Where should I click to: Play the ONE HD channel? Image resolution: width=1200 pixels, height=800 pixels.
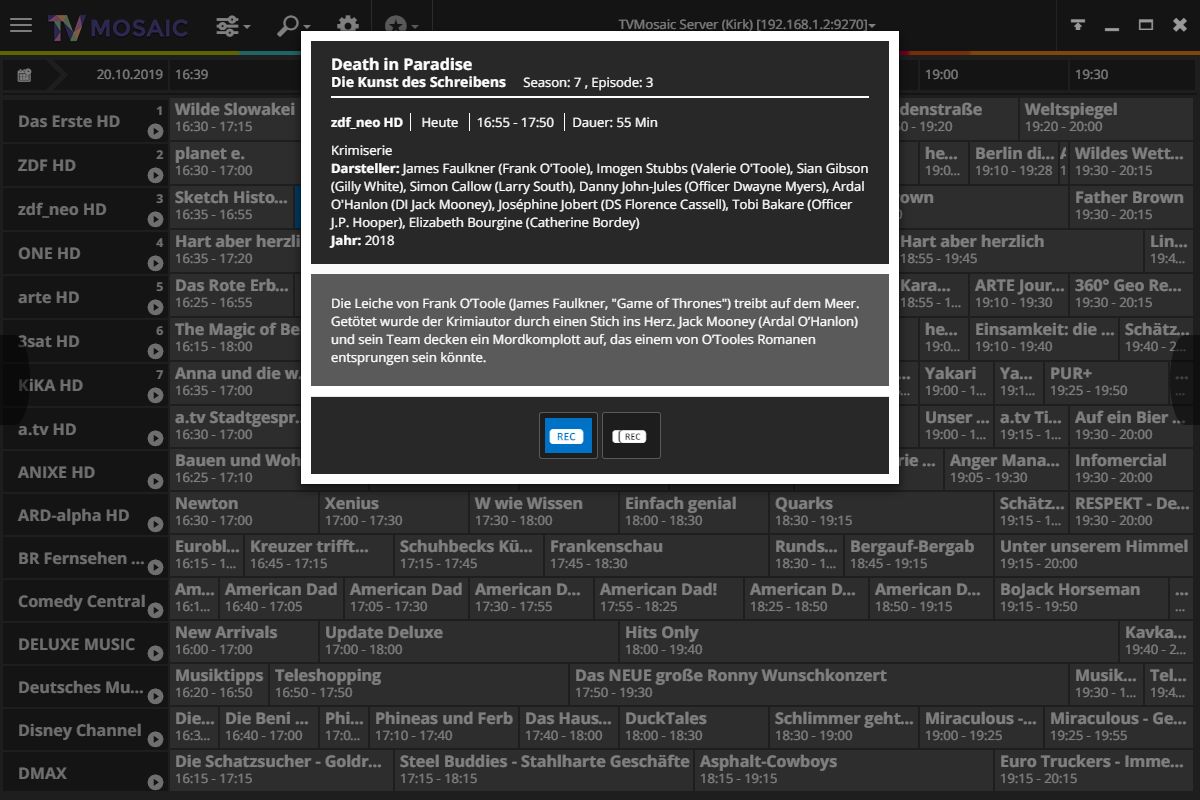(155, 263)
